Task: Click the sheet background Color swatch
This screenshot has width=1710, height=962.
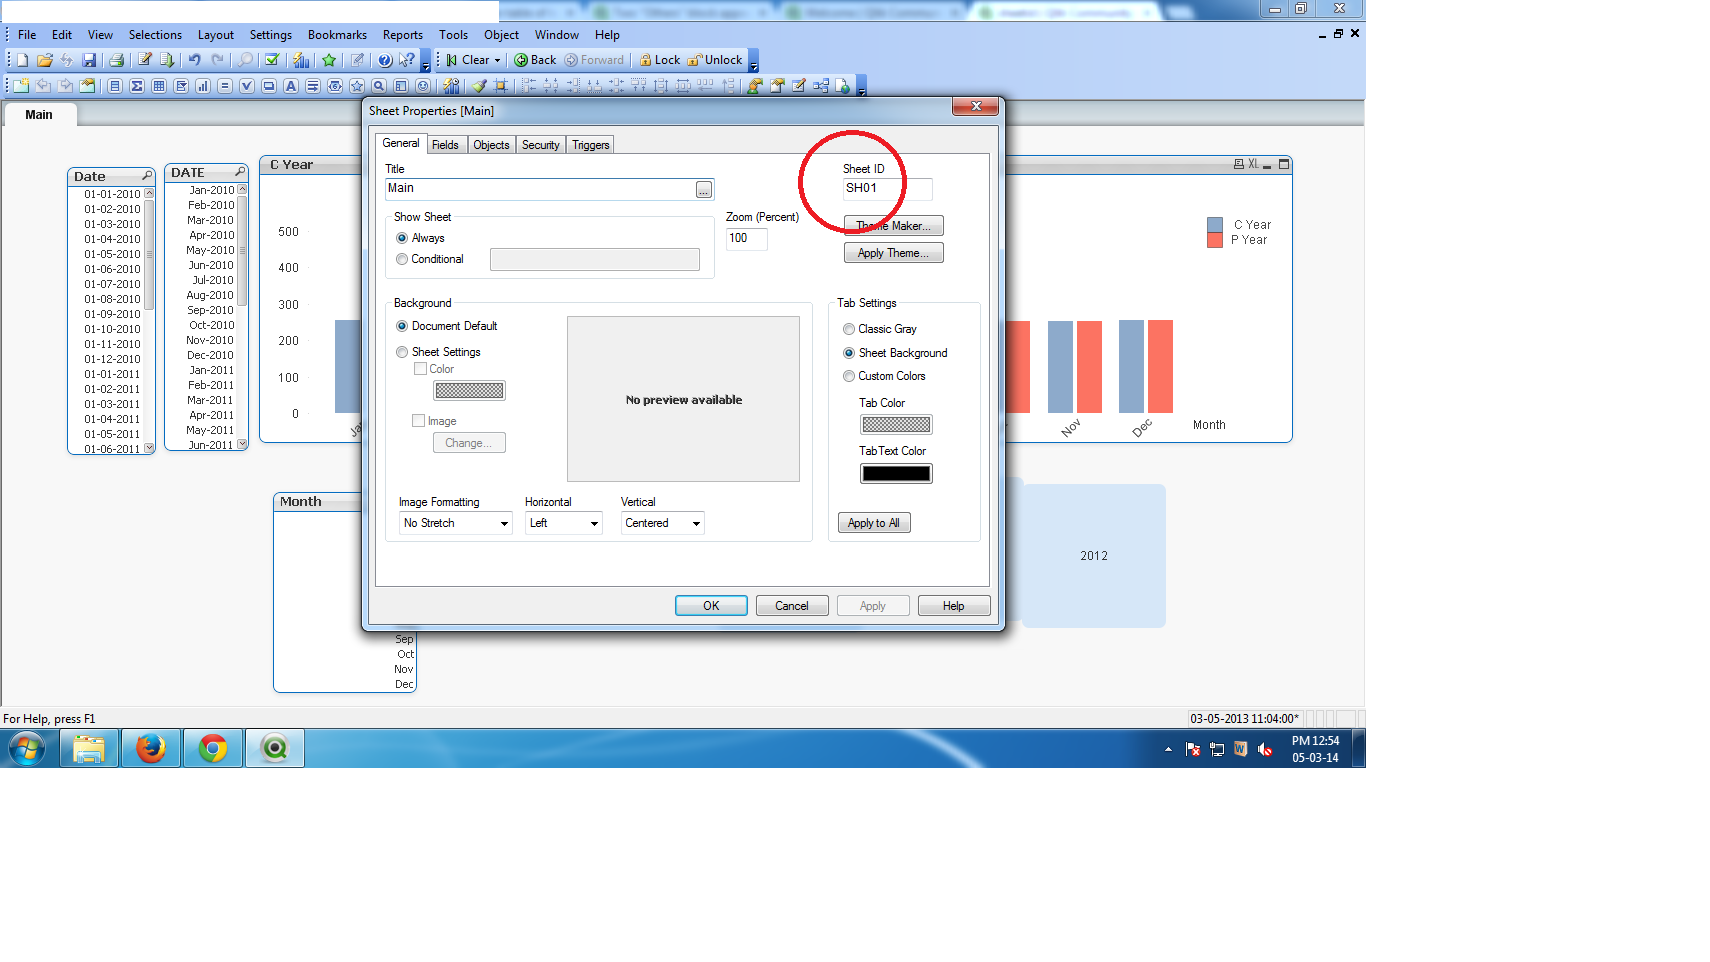Action: click(469, 391)
